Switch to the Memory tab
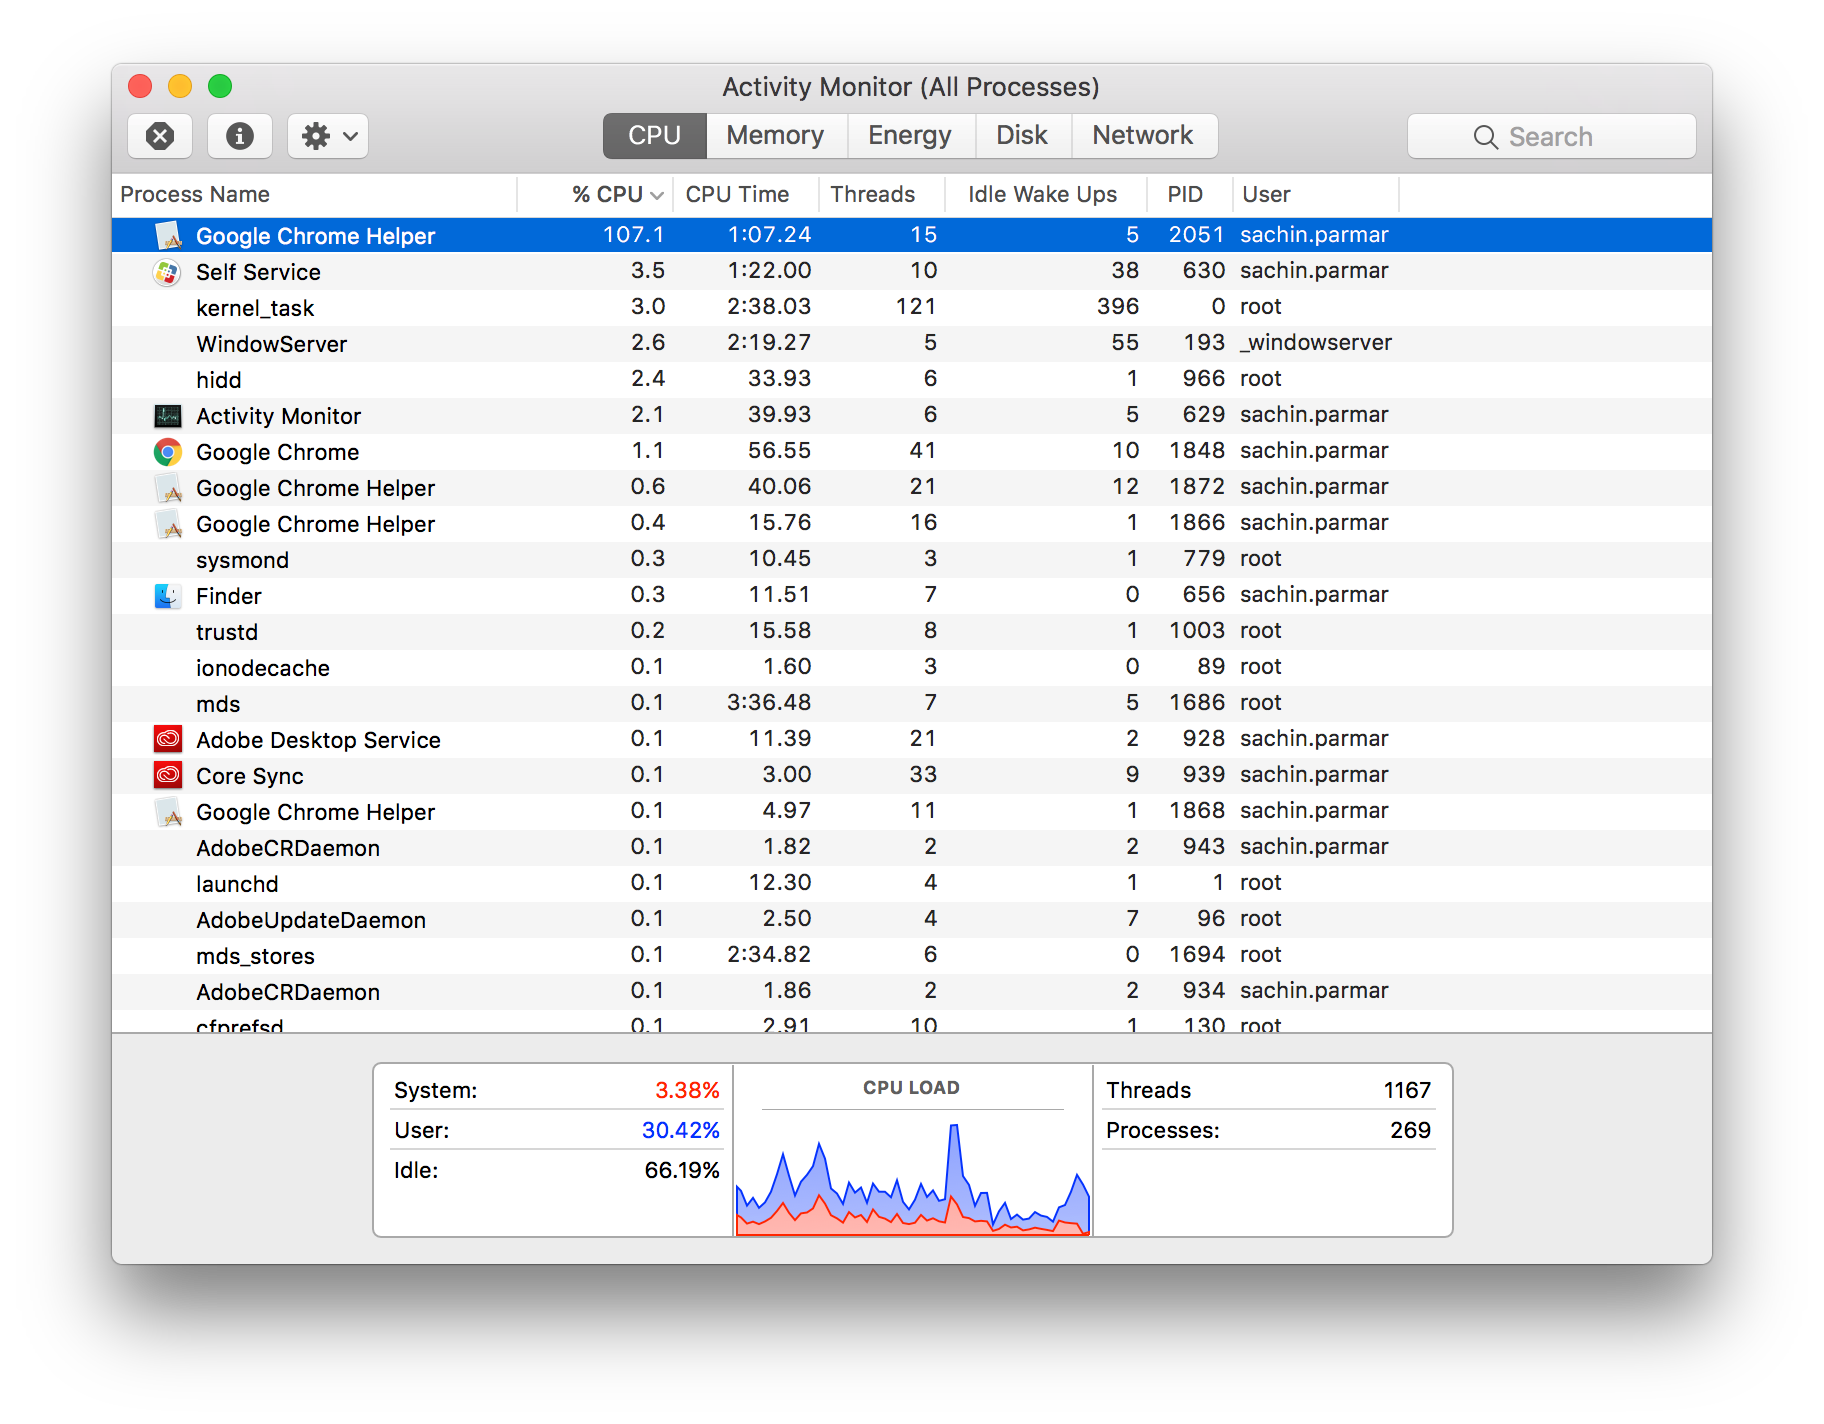 pyautogui.click(x=776, y=136)
